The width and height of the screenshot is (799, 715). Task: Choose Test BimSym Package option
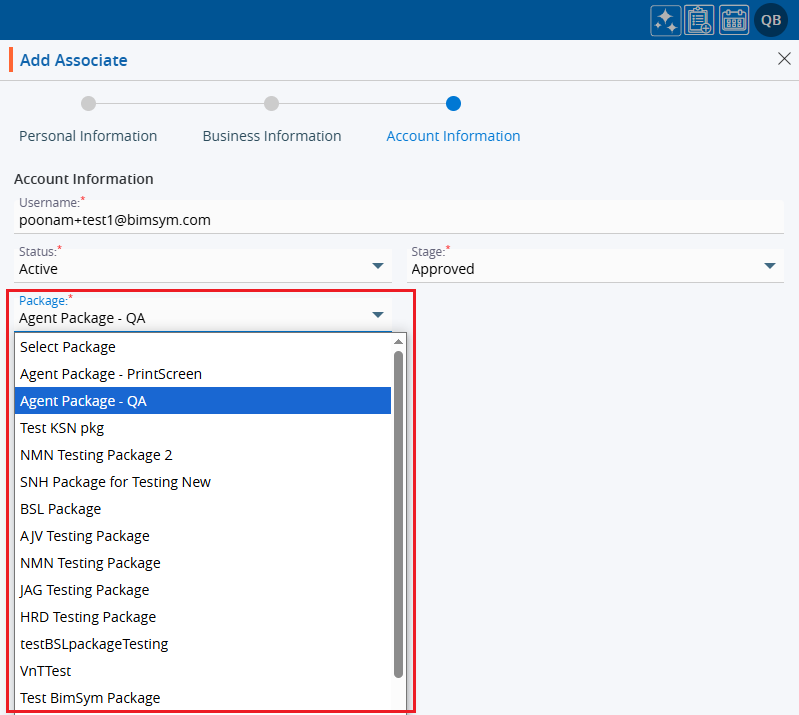coord(90,698)
